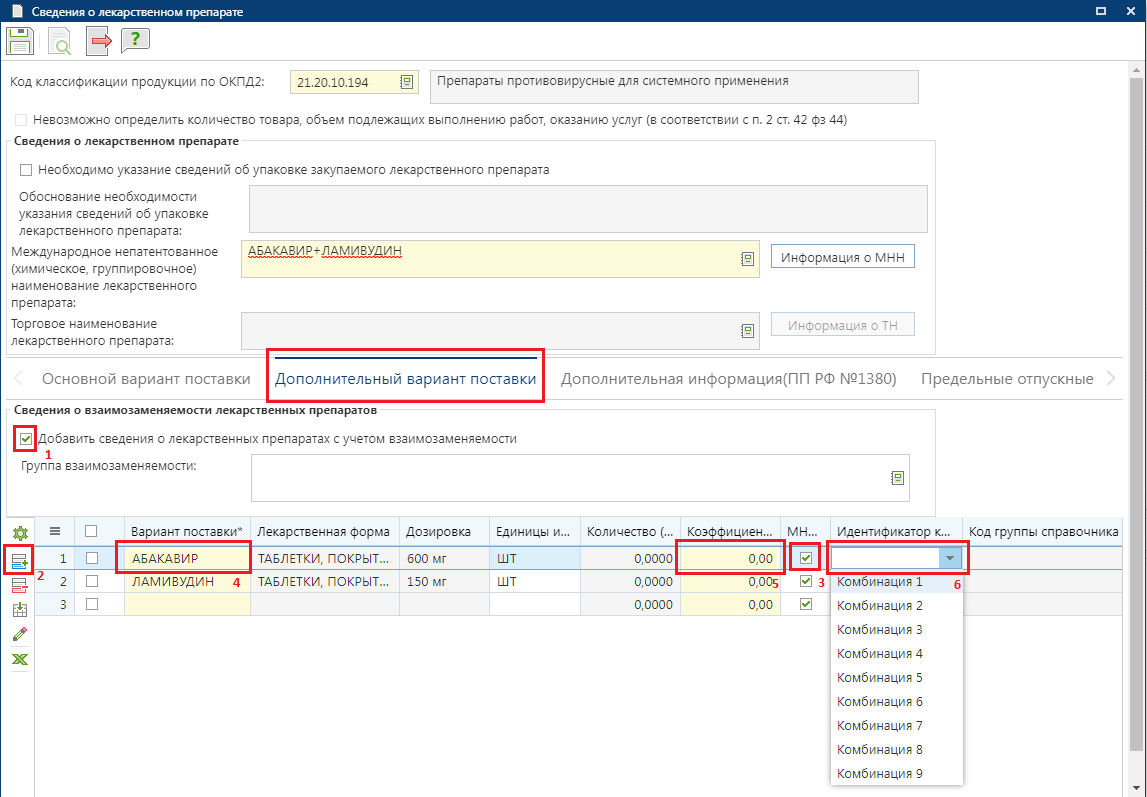Toggle the МНН checkbox in the АБАКАВИР row
1147x797 pixels.
806,558
